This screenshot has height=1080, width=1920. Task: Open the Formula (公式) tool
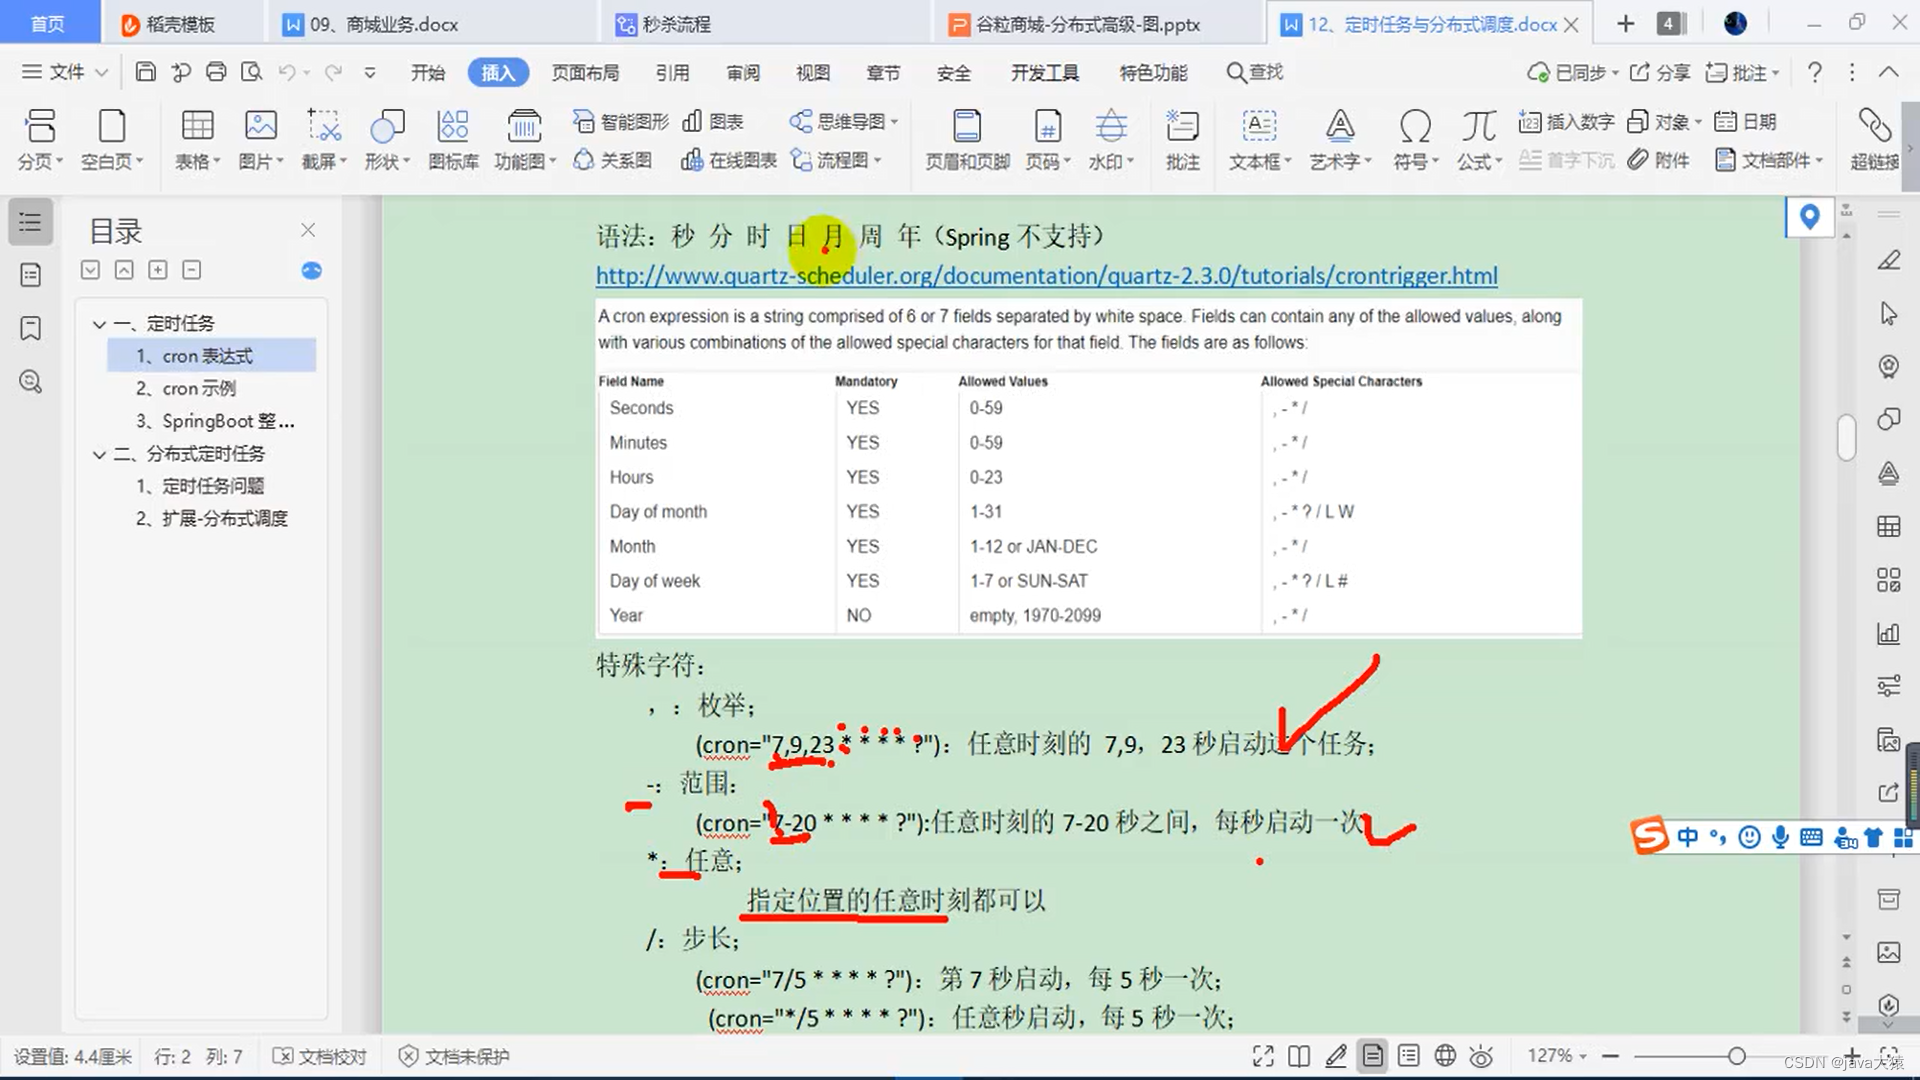click(x=1478, y=127)
